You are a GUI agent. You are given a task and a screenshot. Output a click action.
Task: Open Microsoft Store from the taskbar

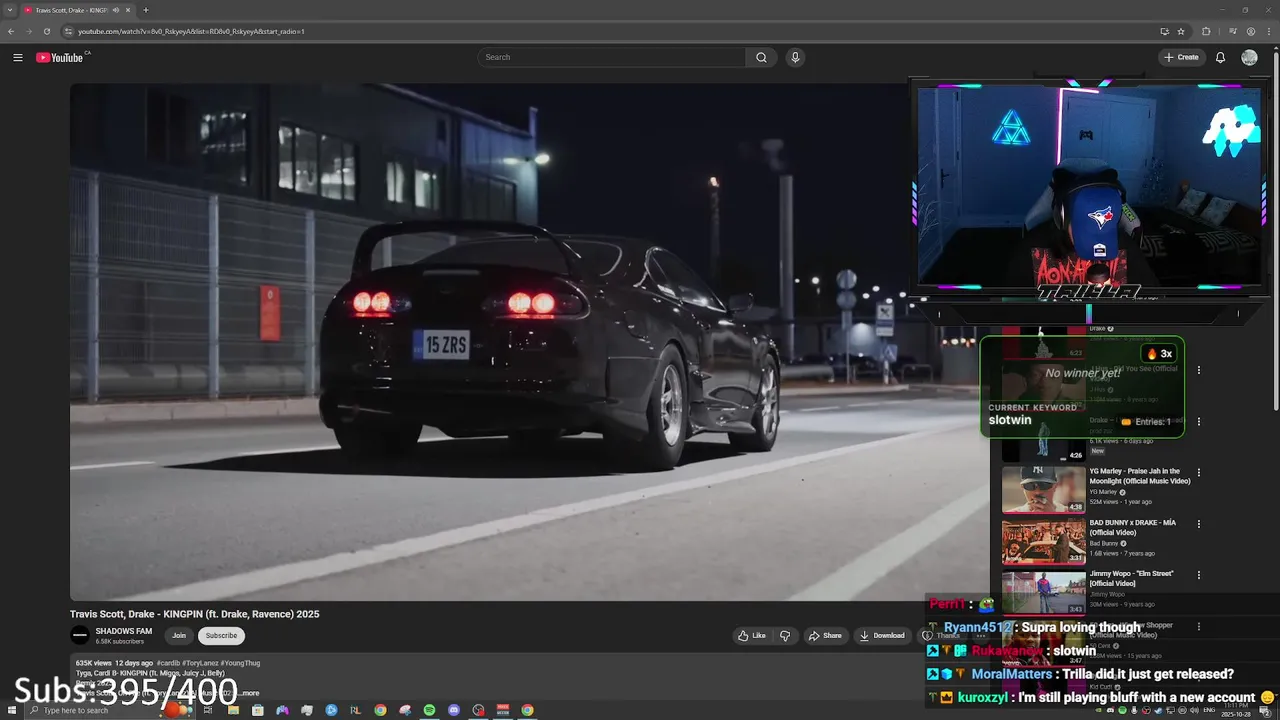coord(258,710)
